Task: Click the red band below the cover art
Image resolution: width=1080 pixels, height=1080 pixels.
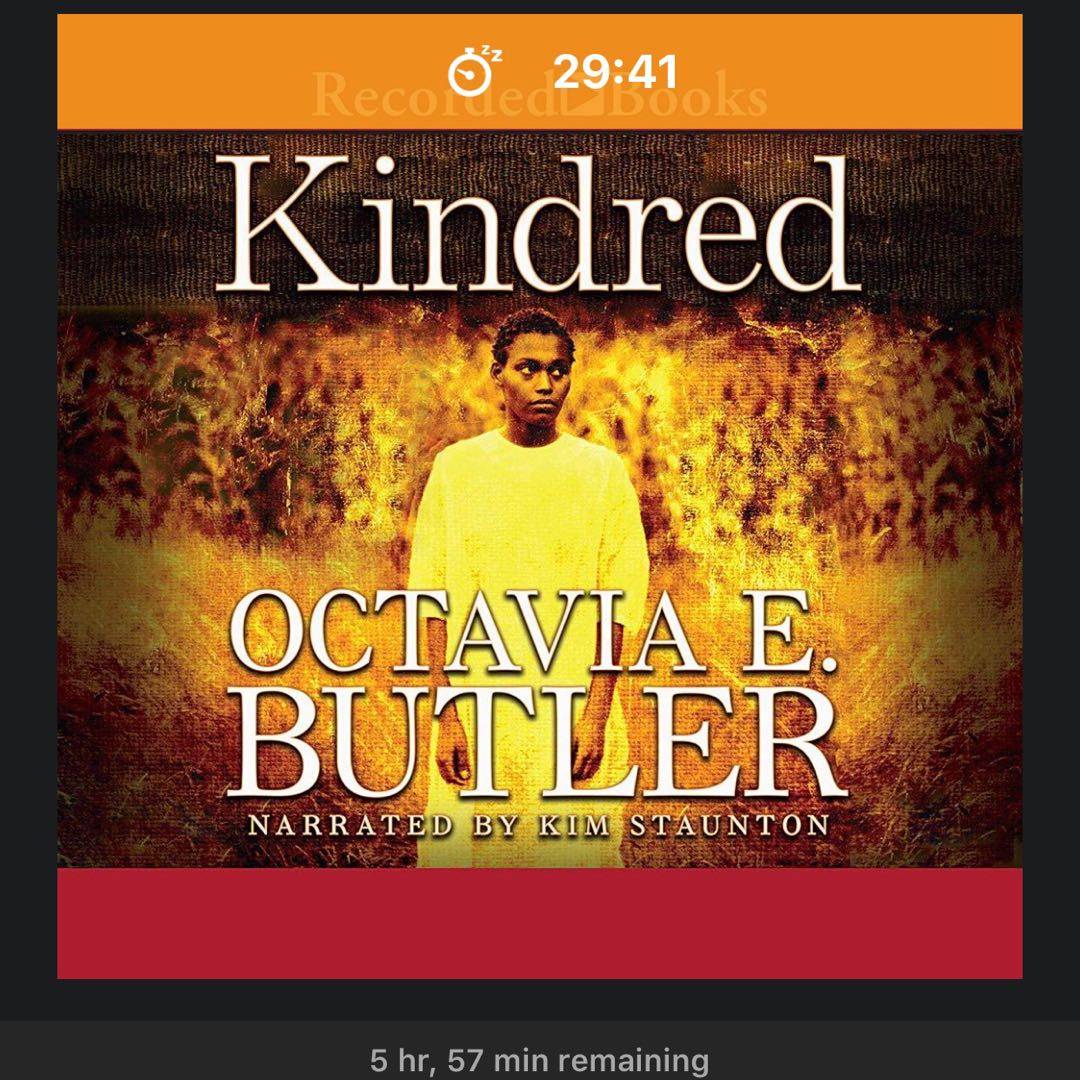Action: point(539,923)
